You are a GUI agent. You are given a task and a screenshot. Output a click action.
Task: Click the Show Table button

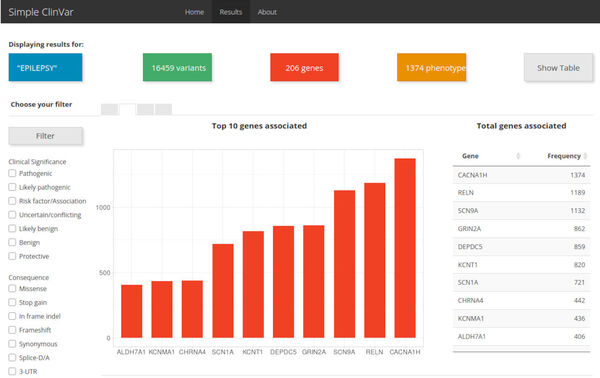pyautogui.click(x=558, y=68)
